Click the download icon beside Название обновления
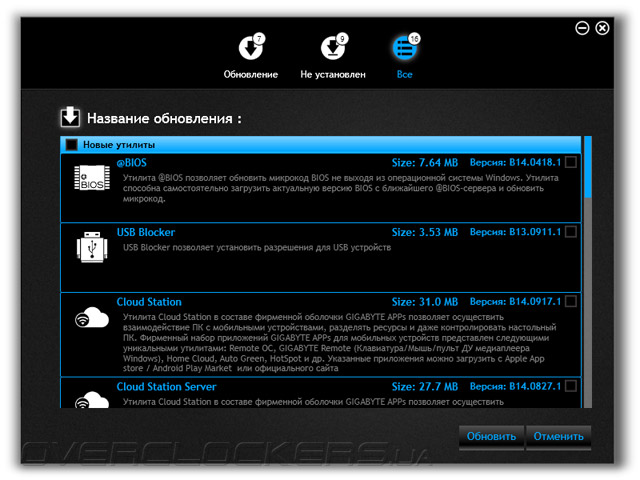The width and height of the screenshot is (640, 480). (70, 117)
